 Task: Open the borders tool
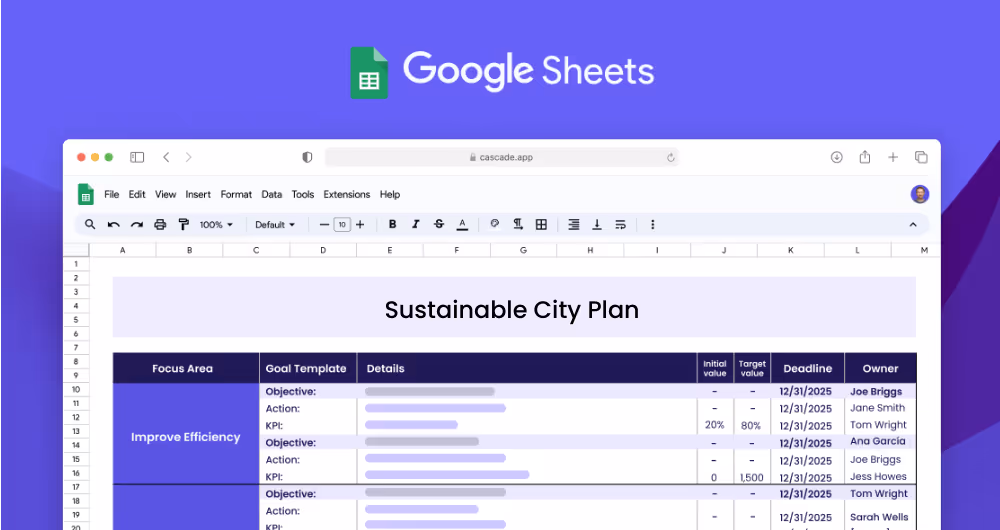tap(541, 225)
